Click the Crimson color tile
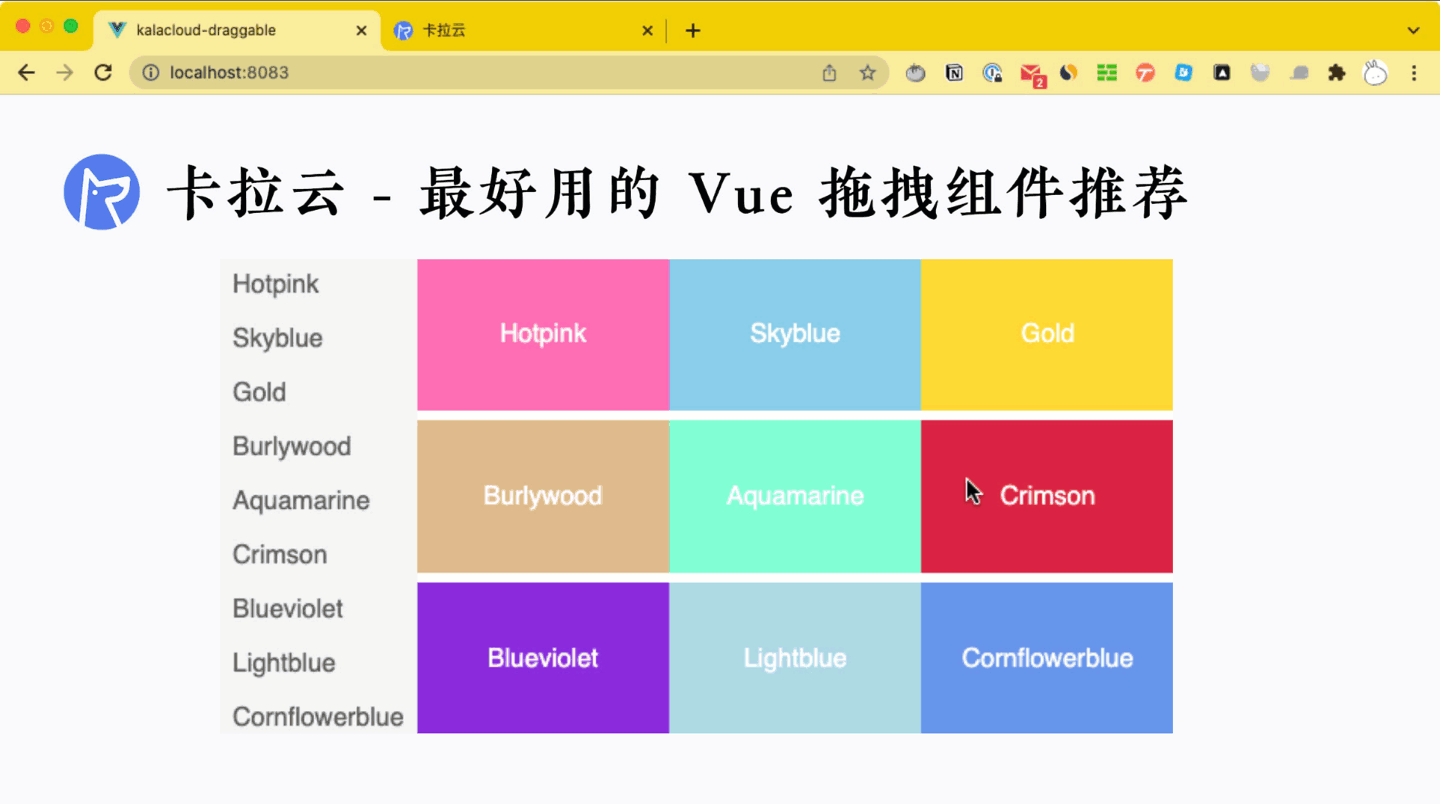This screenshot has height=804, width=1440. click(1047, 496)
